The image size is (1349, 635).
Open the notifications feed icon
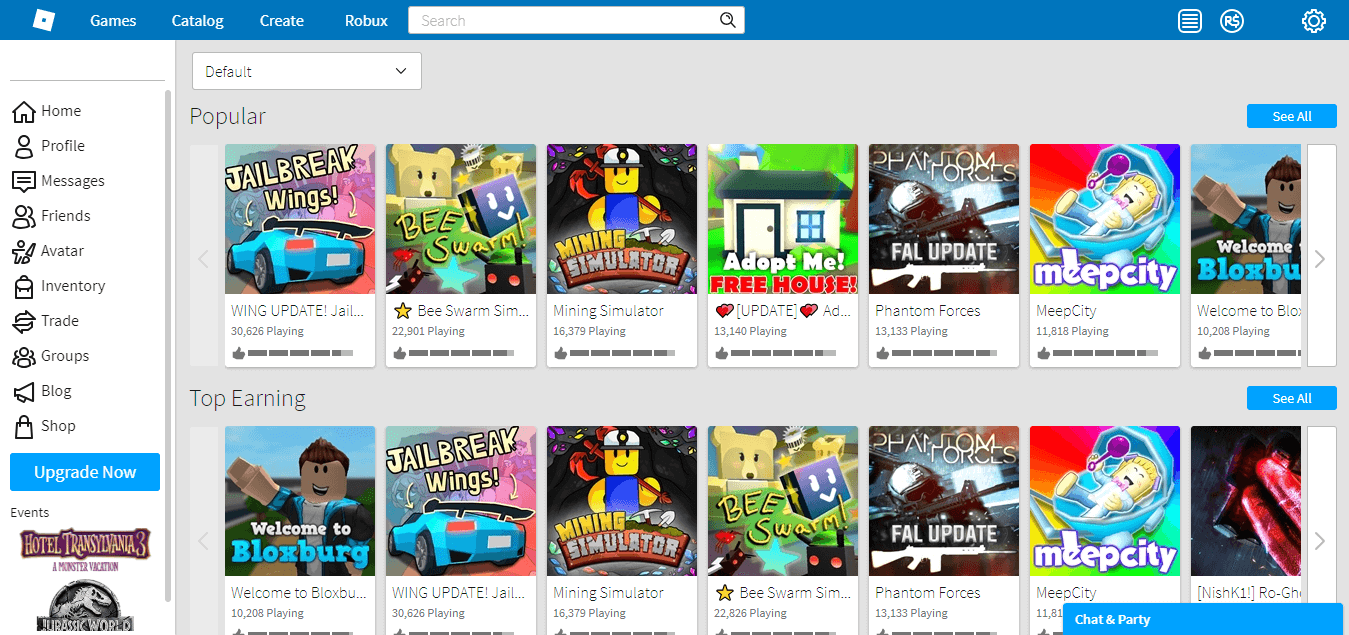pos(1189,20)
